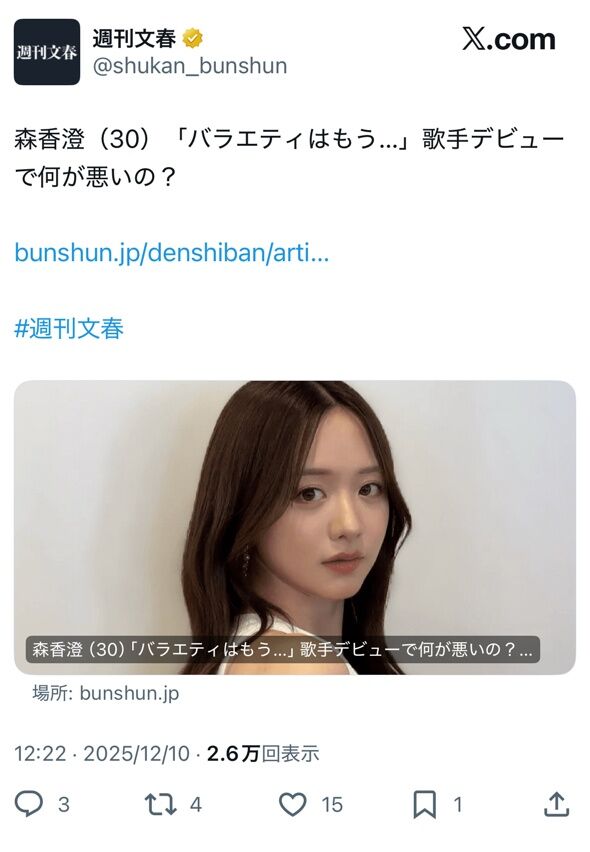Open the article preview card image
The width and height of the screenshot is (590, 852).
click(294, 527)
